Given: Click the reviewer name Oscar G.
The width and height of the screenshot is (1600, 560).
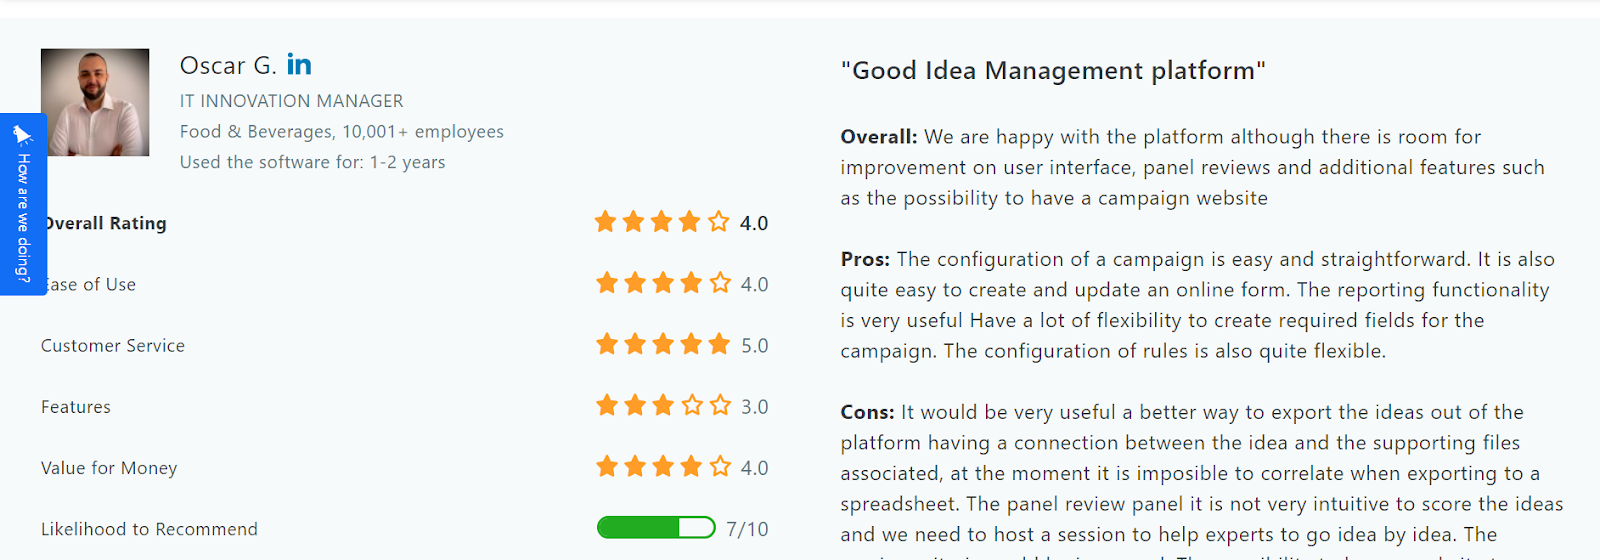Looking at the screenshot, I should tap(228, 66).
